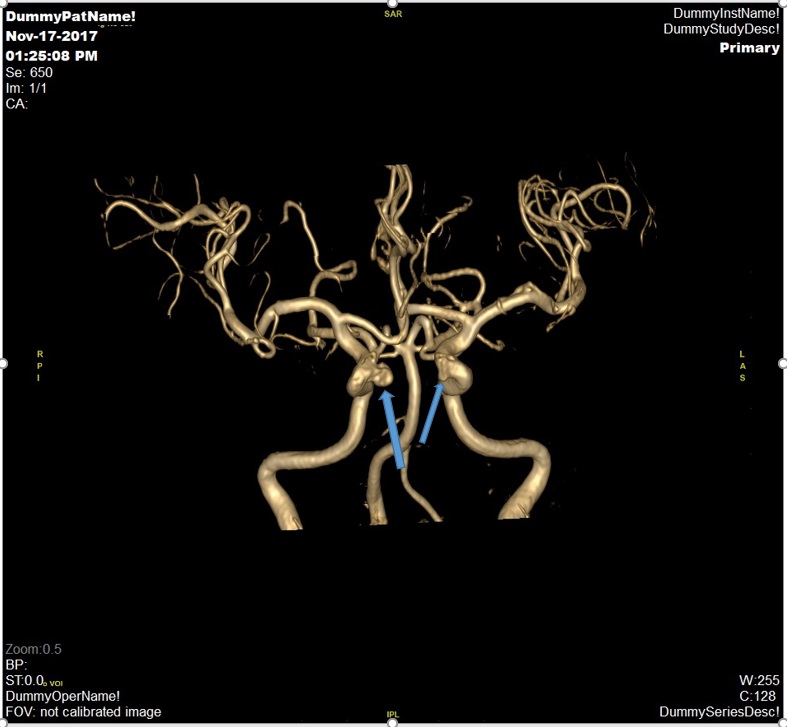Image resolution: width=787 pixels, height=727 pixels.
Task: Select the right blue arrow annotation
Action: (x=432, y=414)
